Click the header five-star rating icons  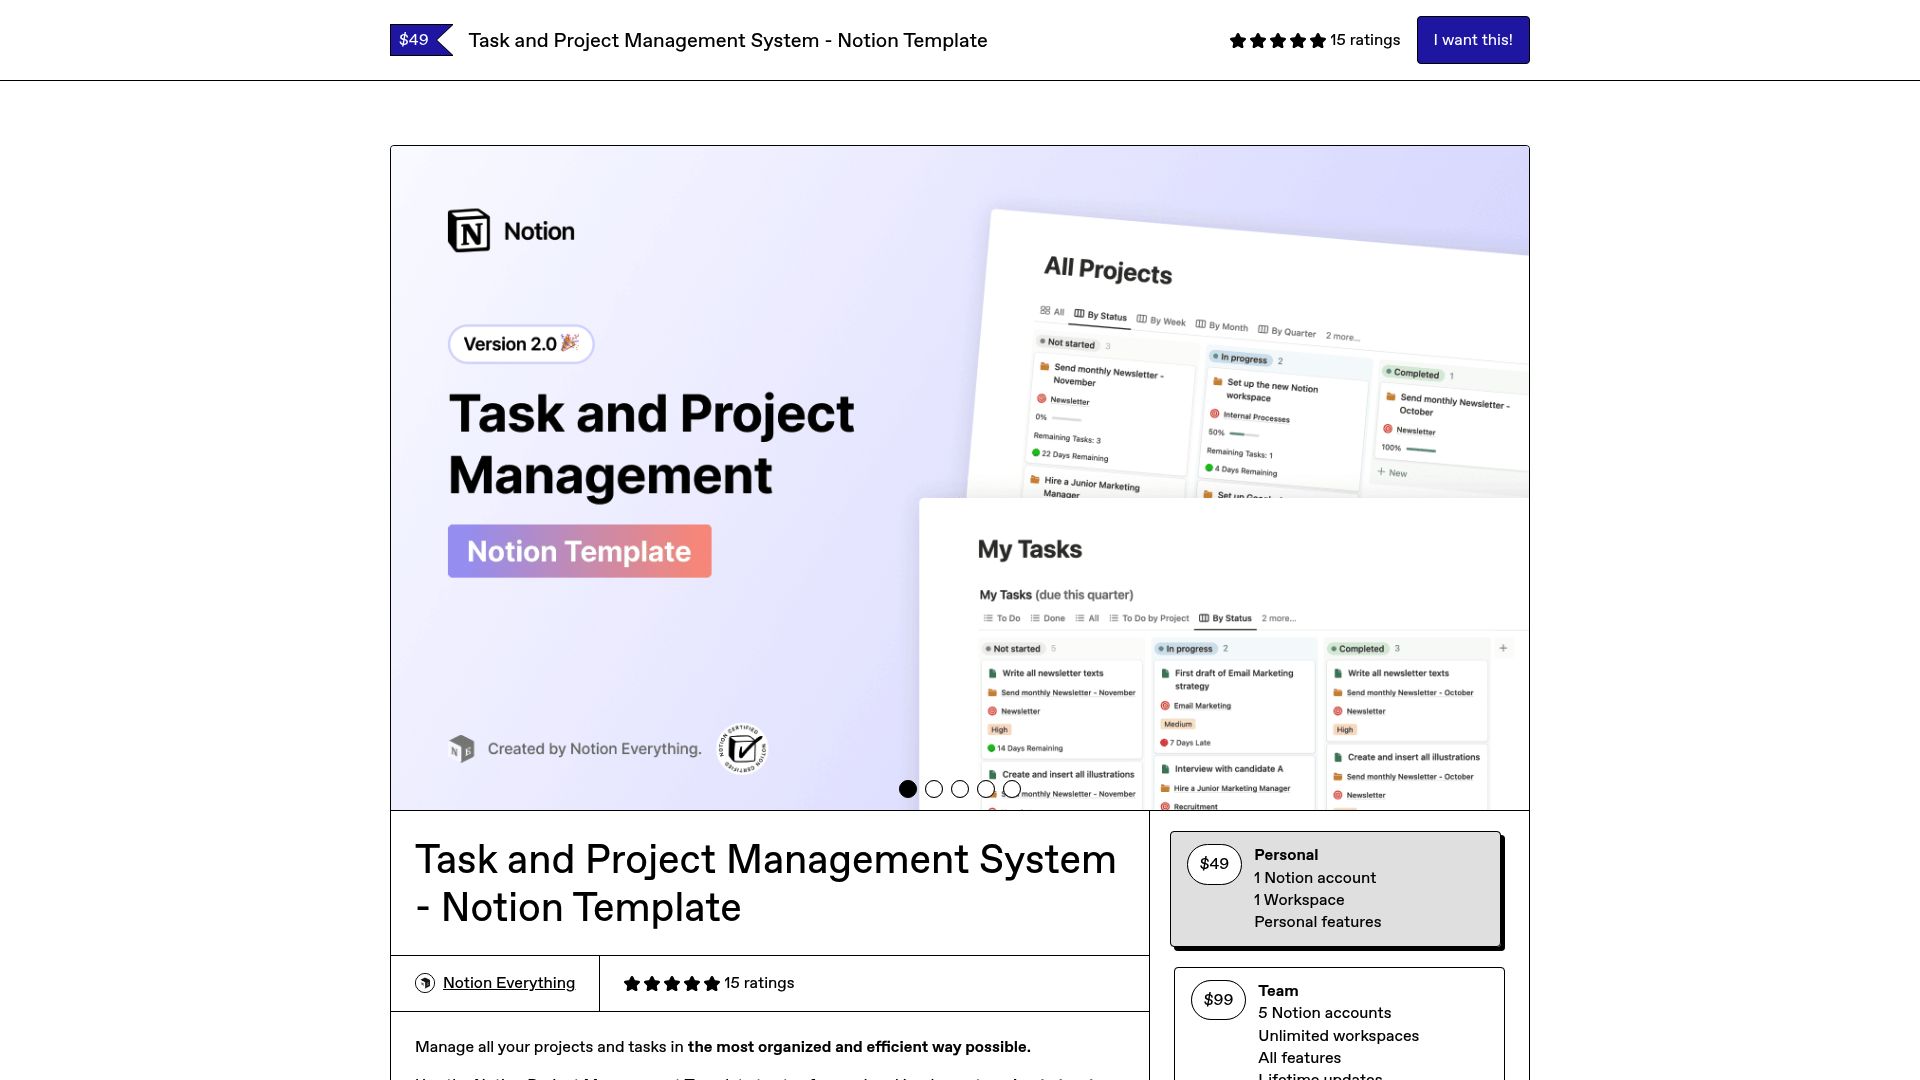[1277, 41]
